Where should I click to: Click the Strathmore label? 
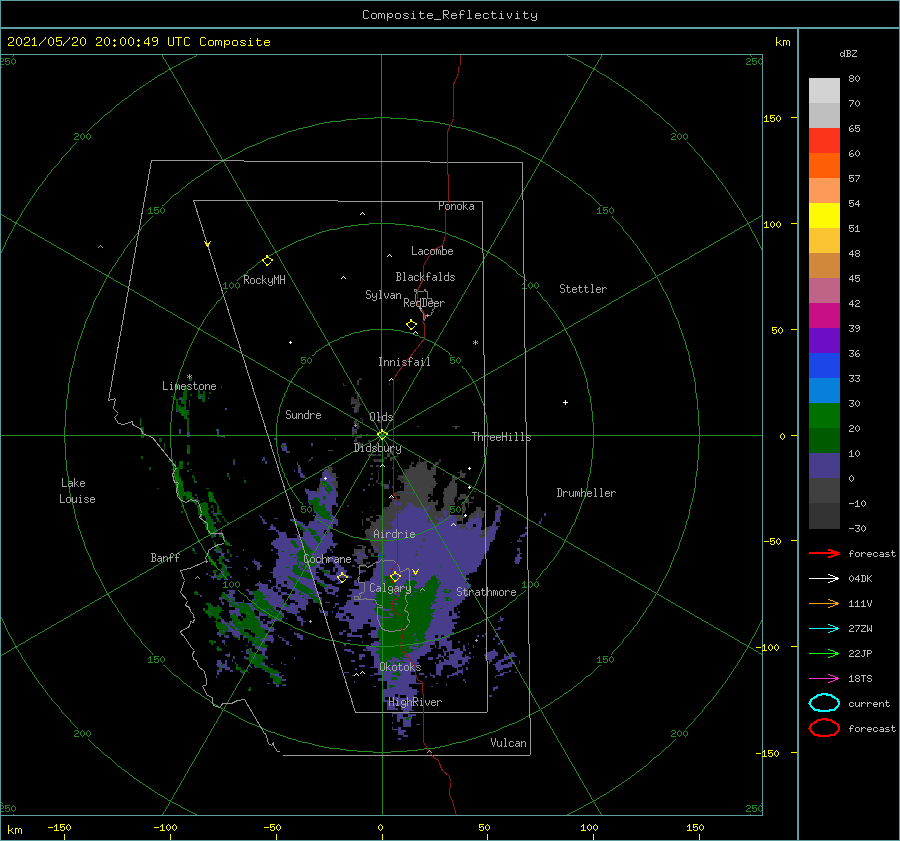[x=486, y=592]
